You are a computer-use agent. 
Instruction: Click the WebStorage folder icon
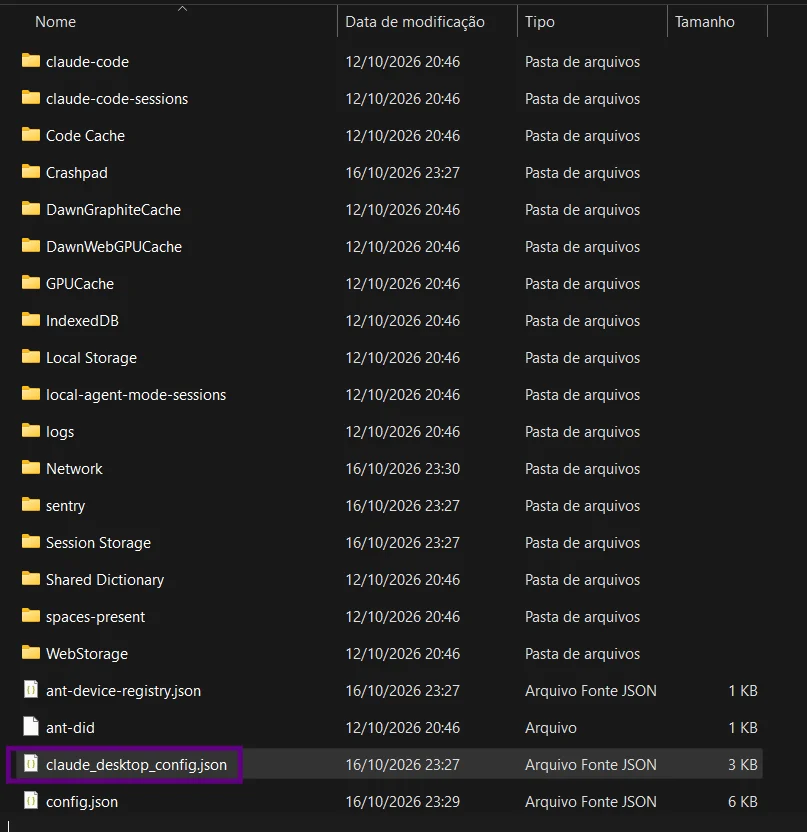tap(31, 653)
